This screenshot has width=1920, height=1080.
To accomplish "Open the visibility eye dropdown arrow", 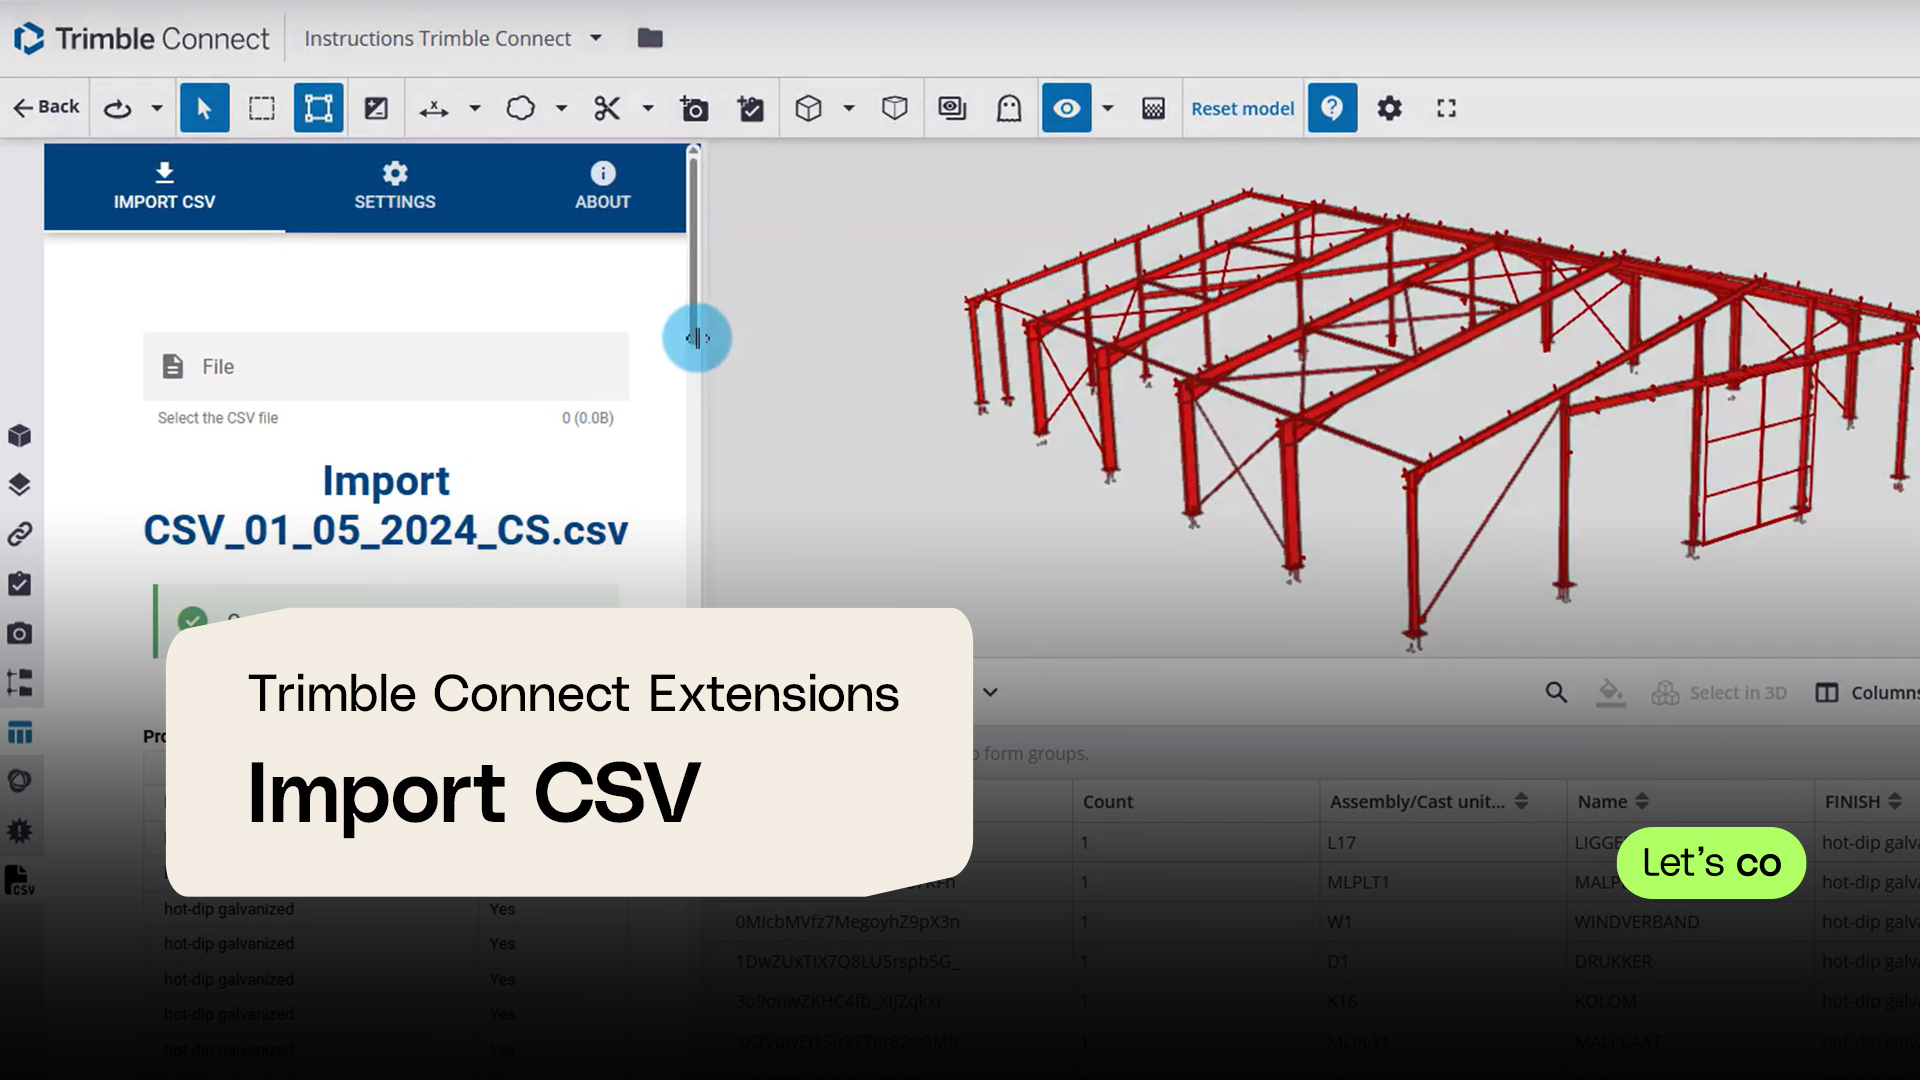I will click(x=1108, y=108).
